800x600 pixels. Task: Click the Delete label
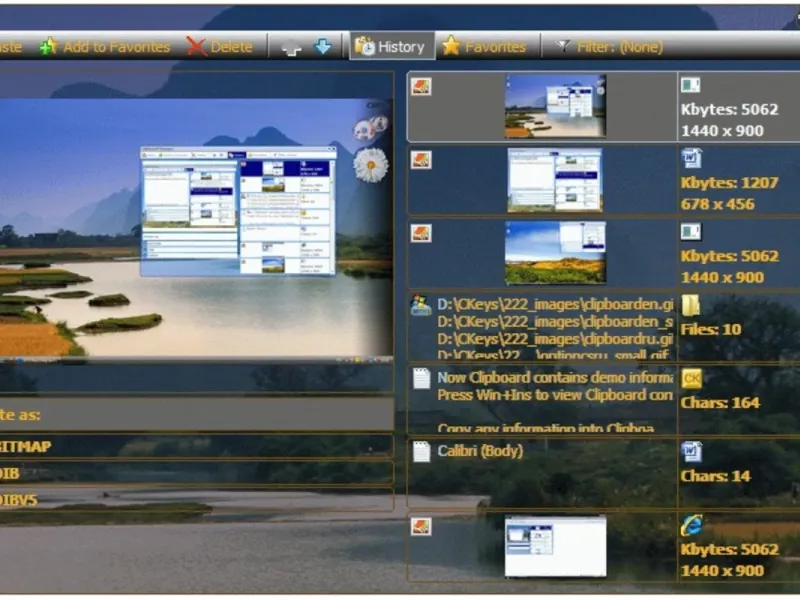[231, 47]
